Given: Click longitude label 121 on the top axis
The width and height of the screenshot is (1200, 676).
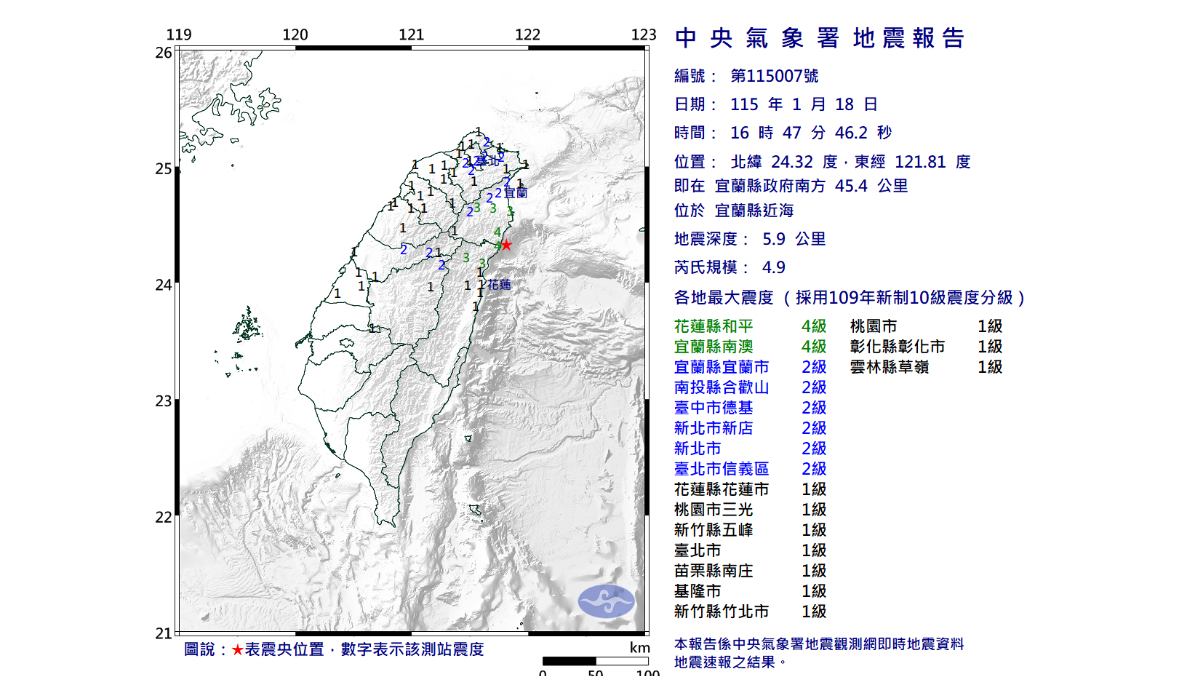Looking at the screenshot, I should (411, 35).
